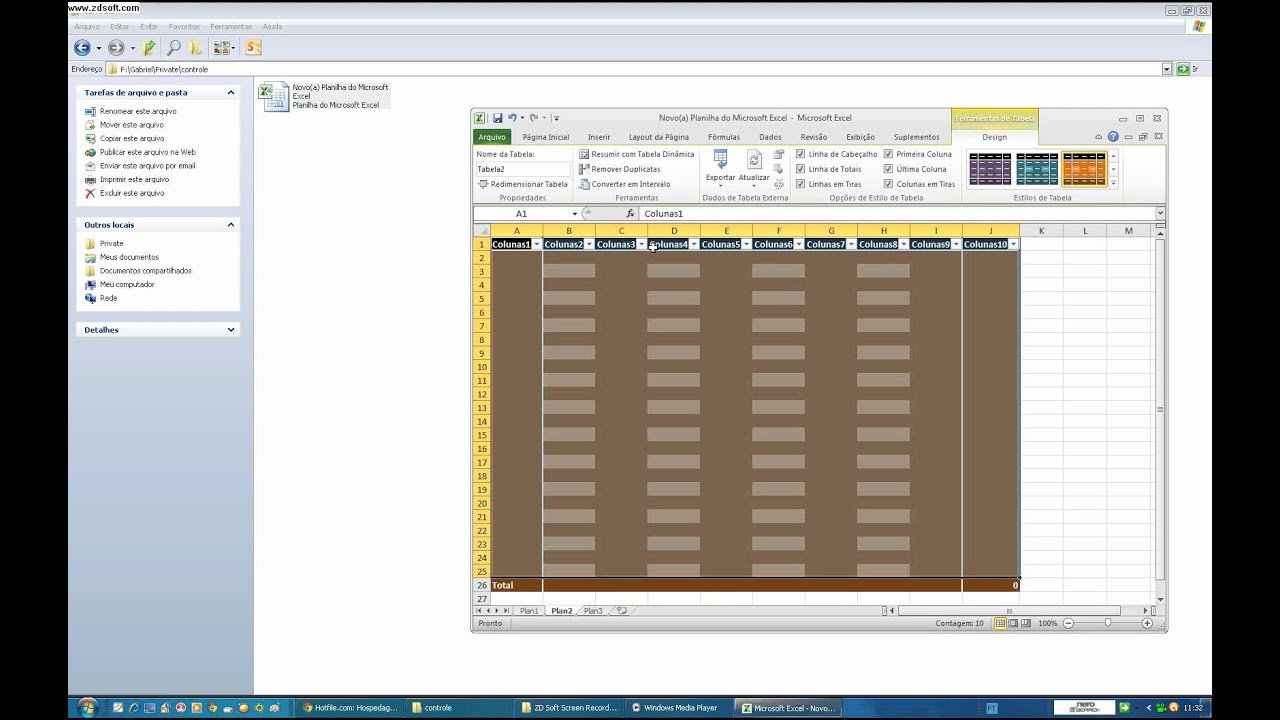
Task: Toggle Colunas em Tiras checkbox
Action: (888, 184)
